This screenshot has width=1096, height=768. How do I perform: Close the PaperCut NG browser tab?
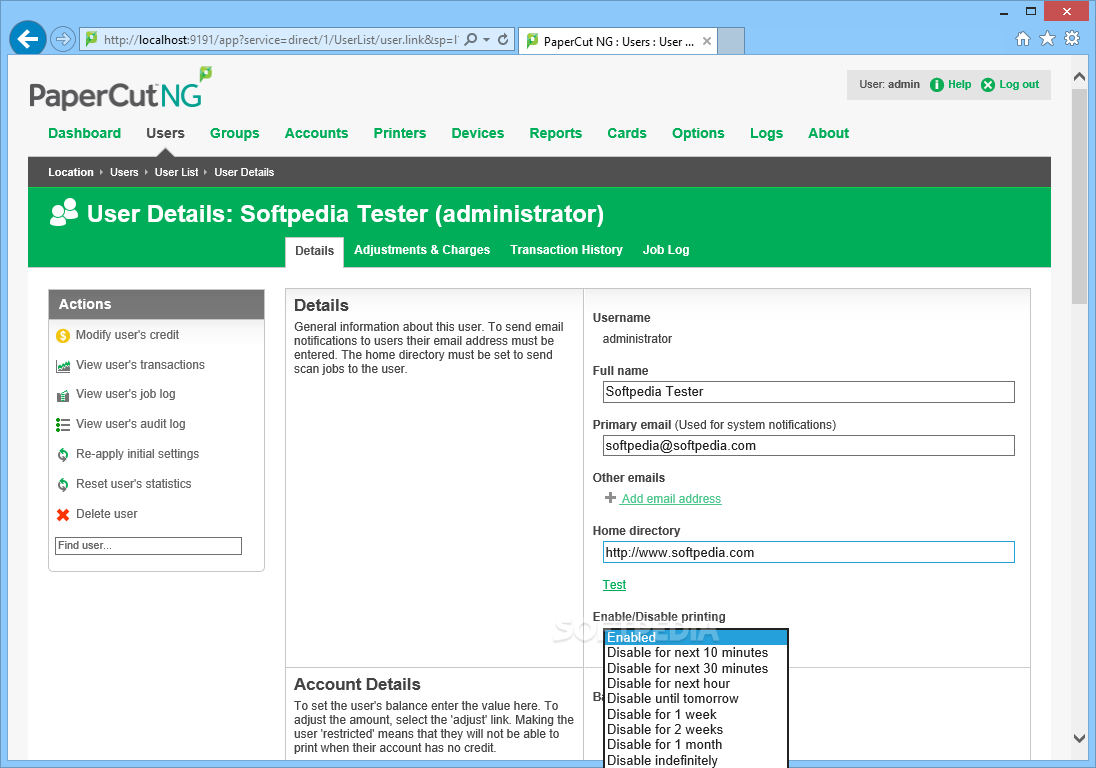(707, 41)
